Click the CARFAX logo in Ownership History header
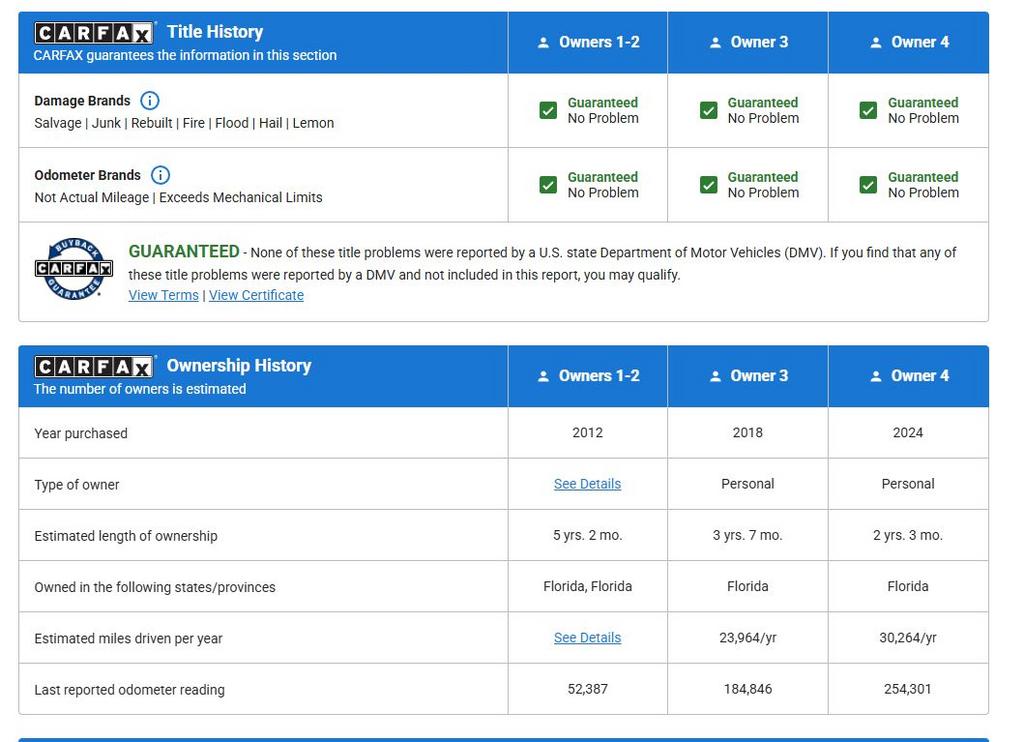This screenshot has height=742, width=1024. click(x=95, y=366)
